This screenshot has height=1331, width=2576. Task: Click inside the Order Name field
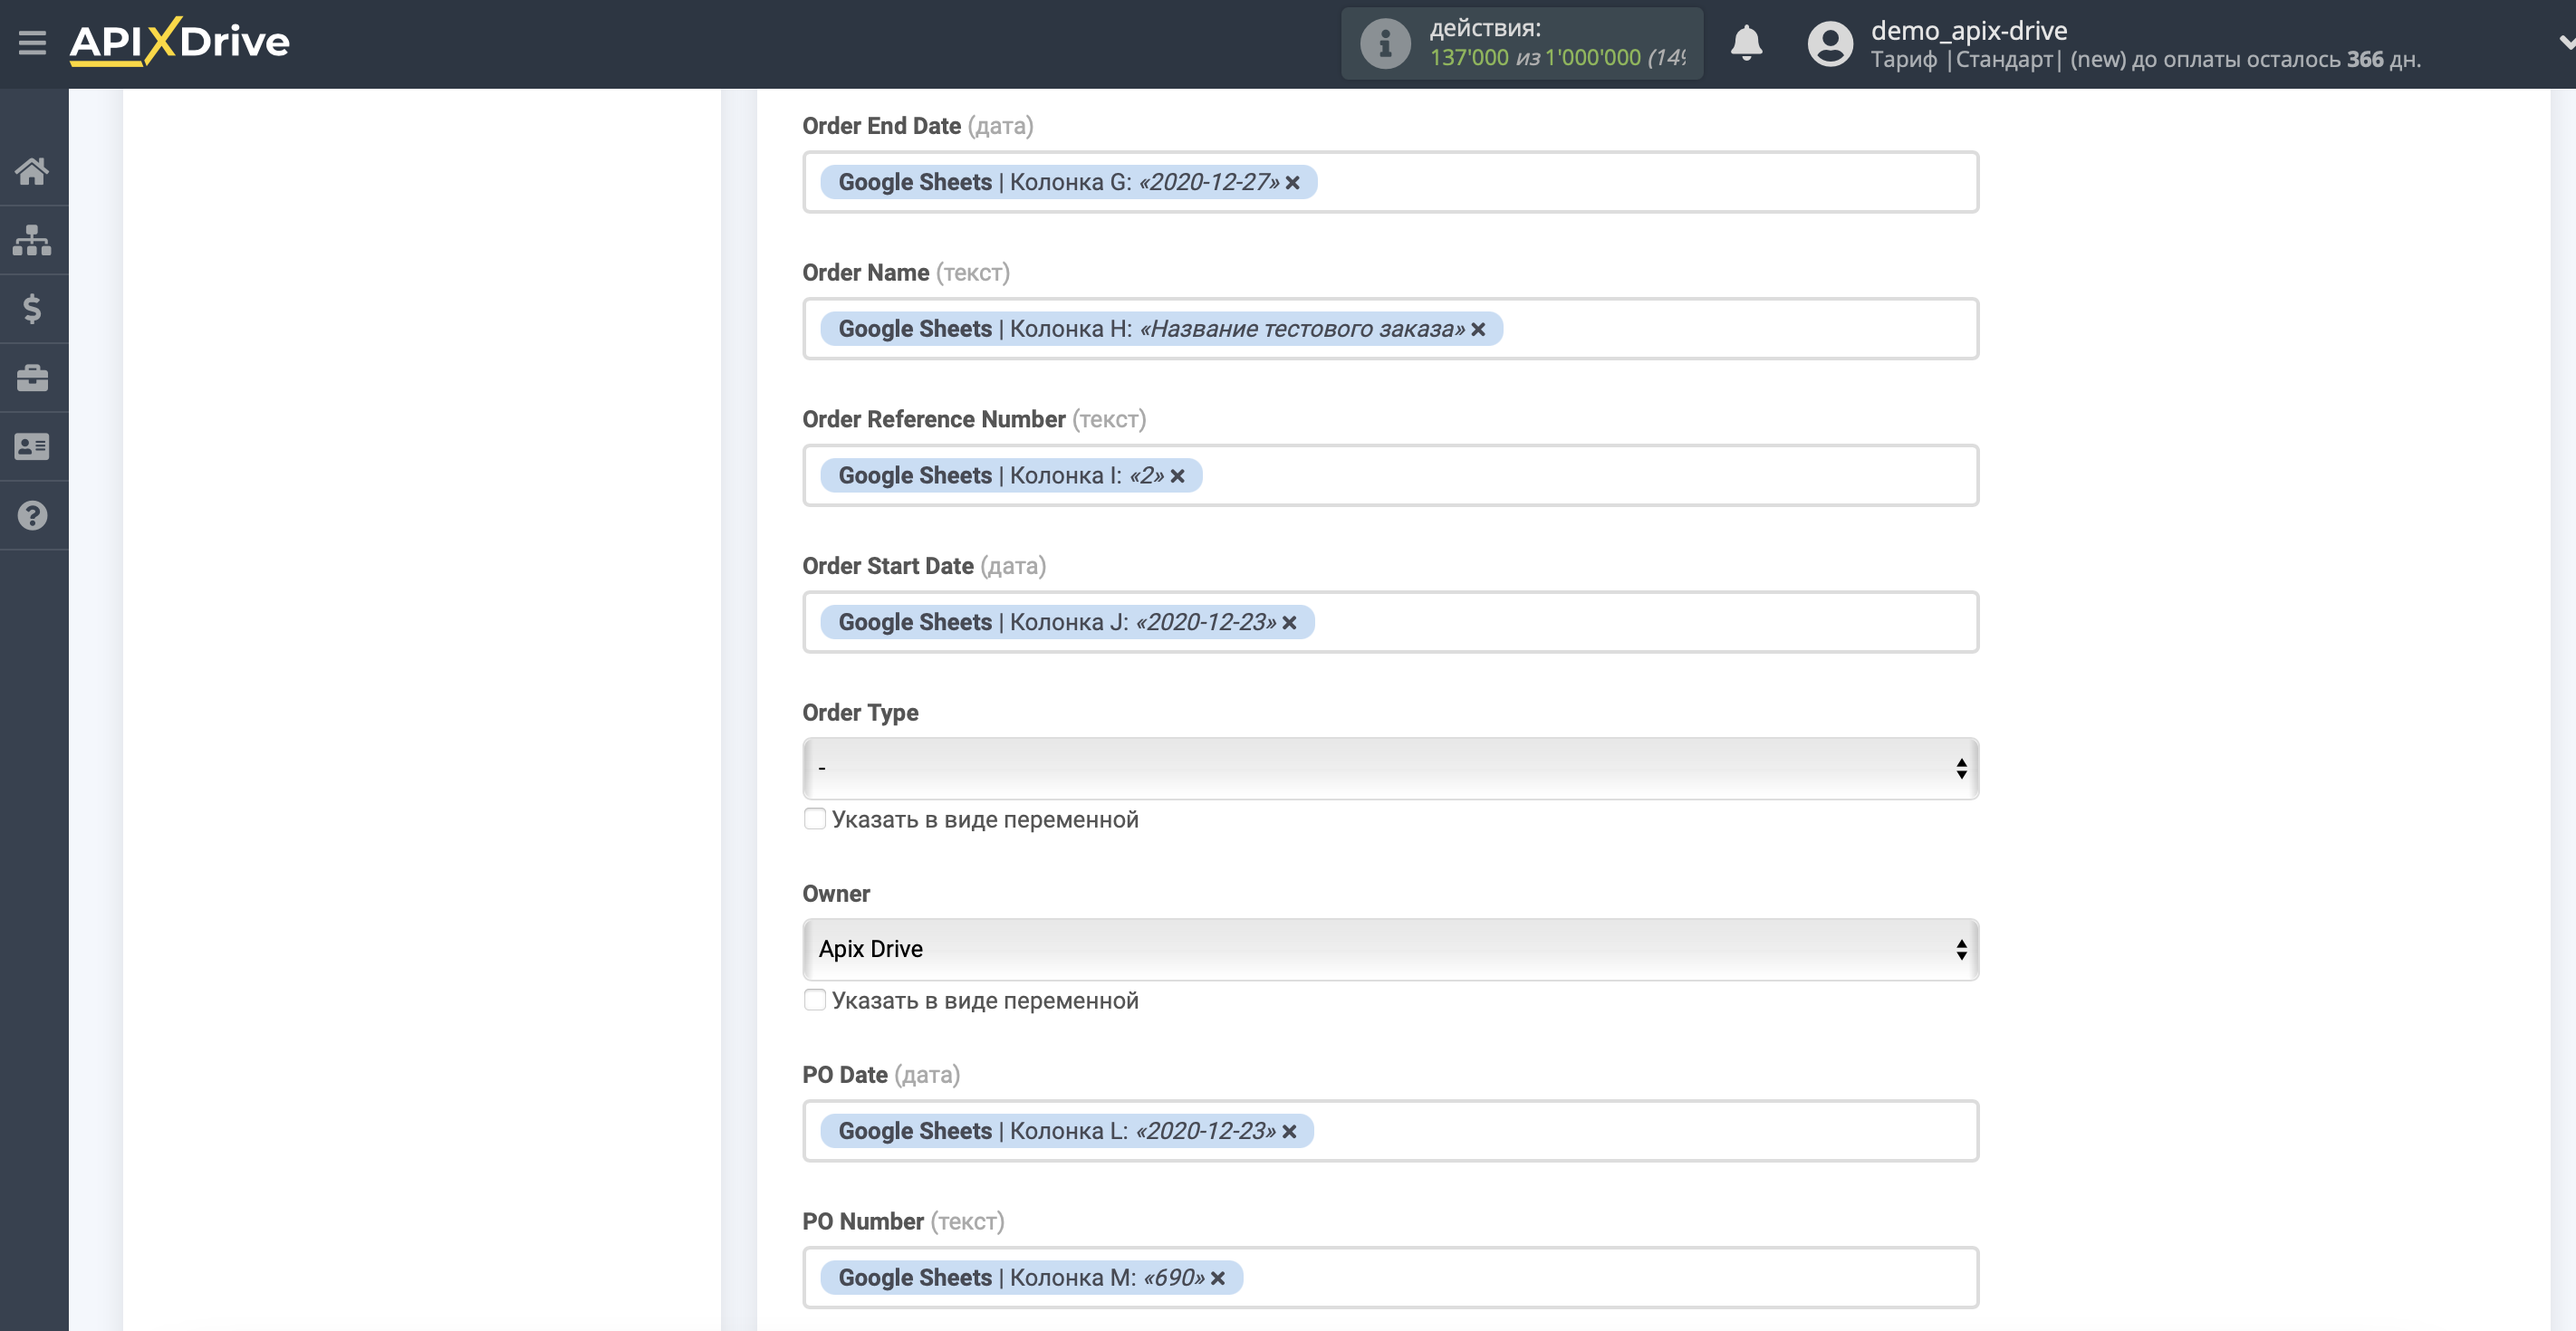(1390, 329)
